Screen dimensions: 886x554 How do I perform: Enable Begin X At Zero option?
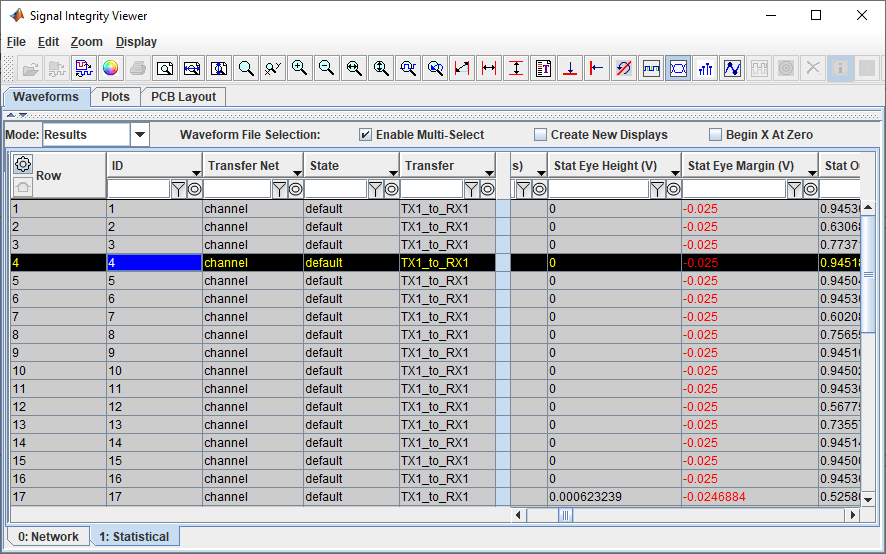[x=715, y=135]
